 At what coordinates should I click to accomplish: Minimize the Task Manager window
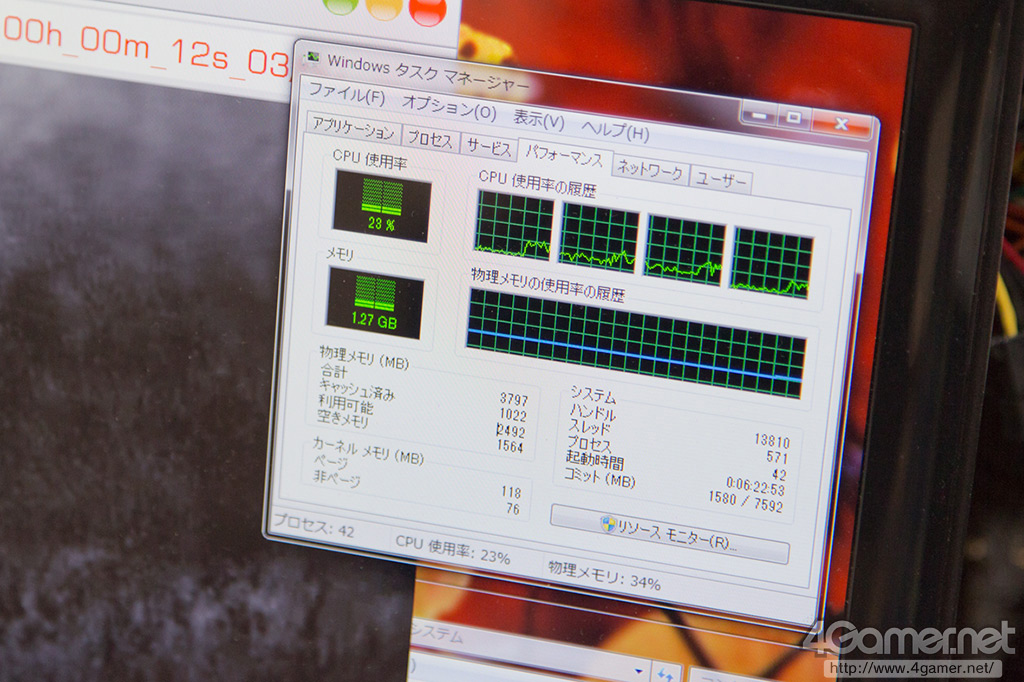coord(758,116)
